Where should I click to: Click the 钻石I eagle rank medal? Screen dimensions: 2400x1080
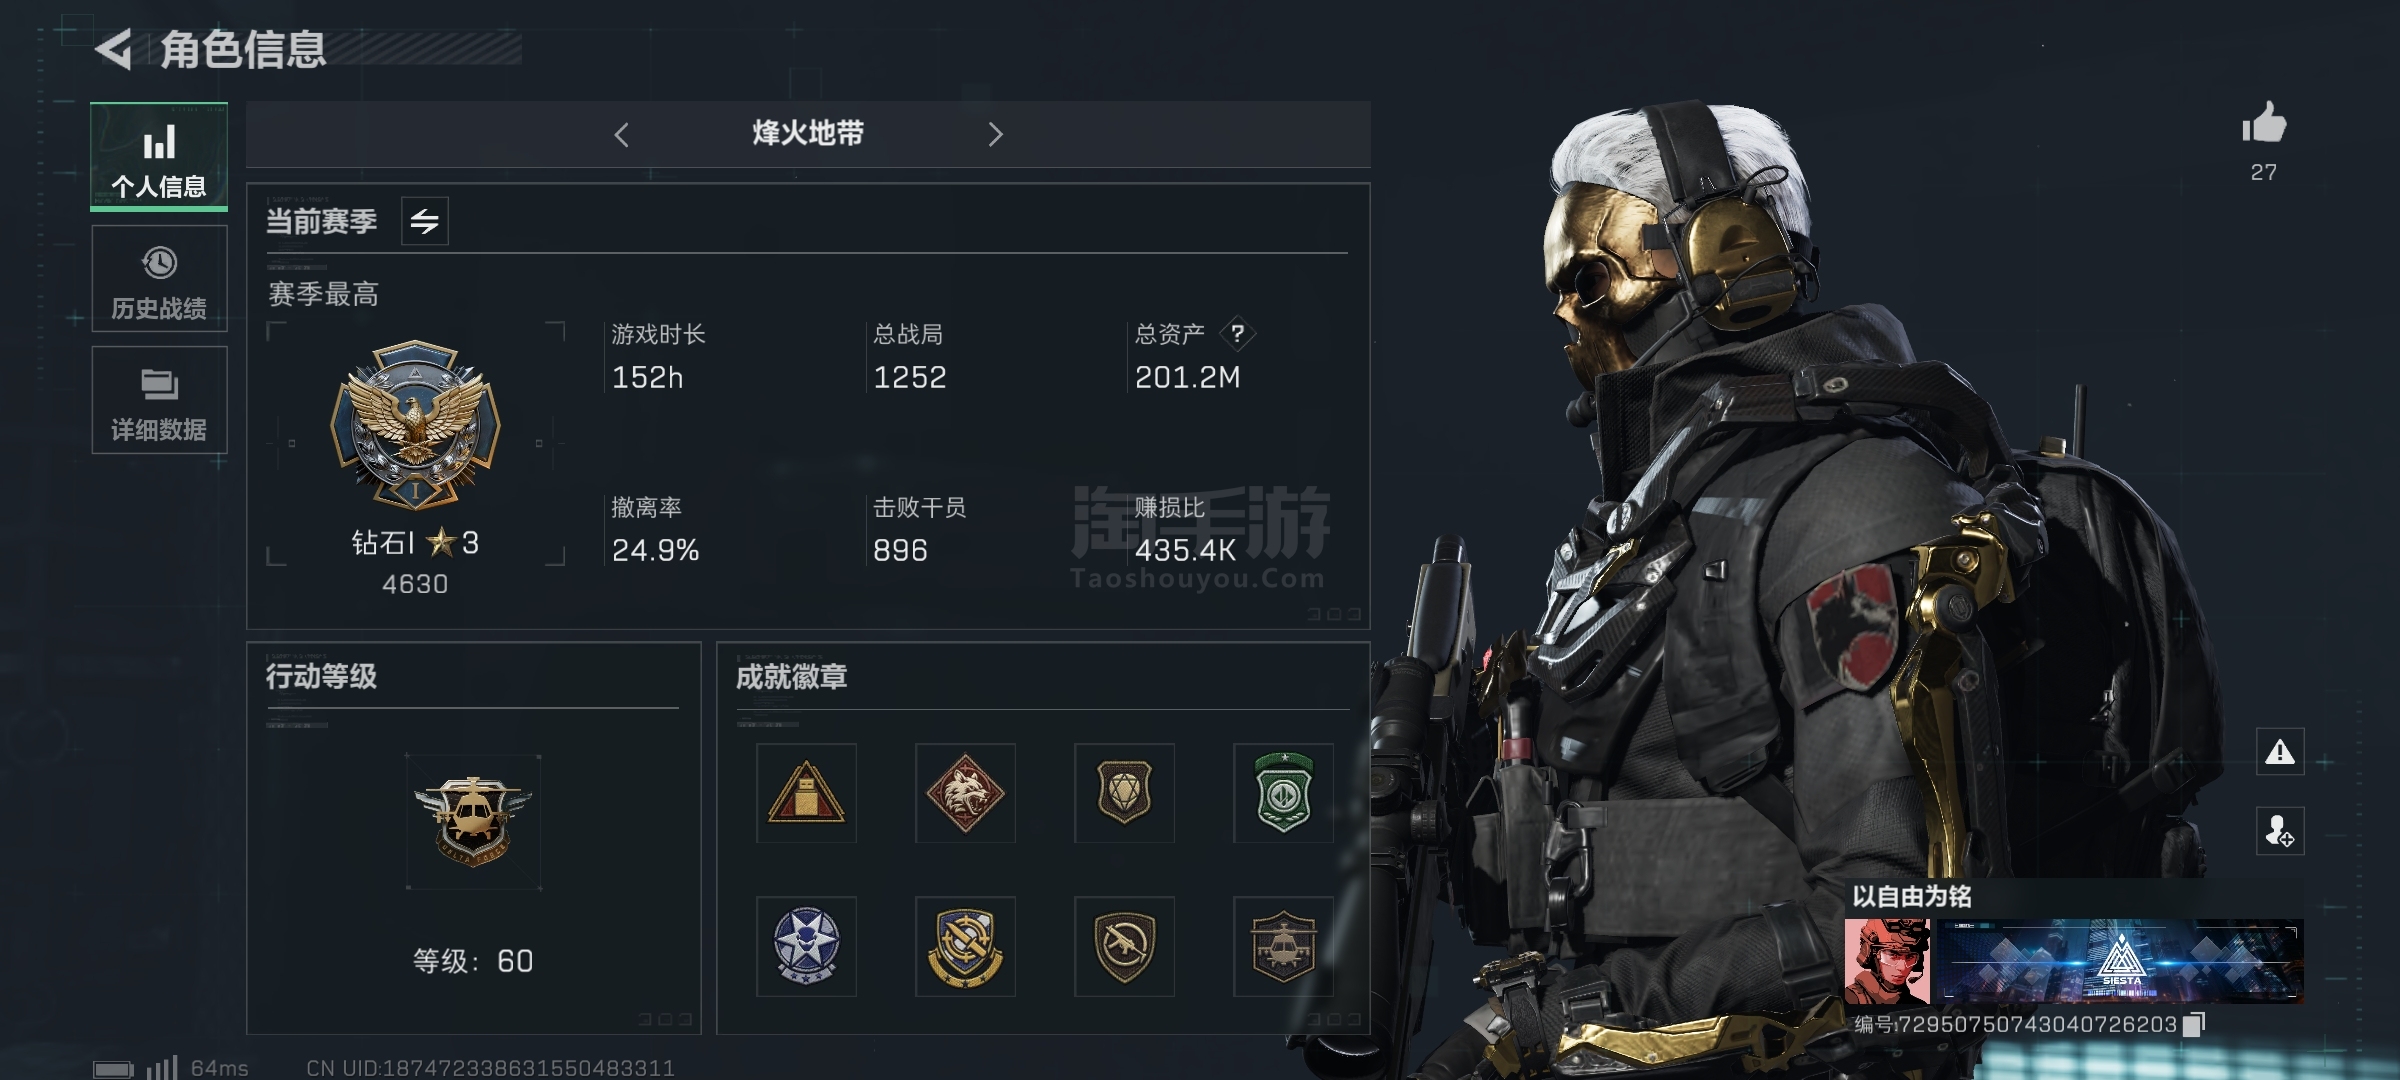pyautogui.click(x=415, y=425)
